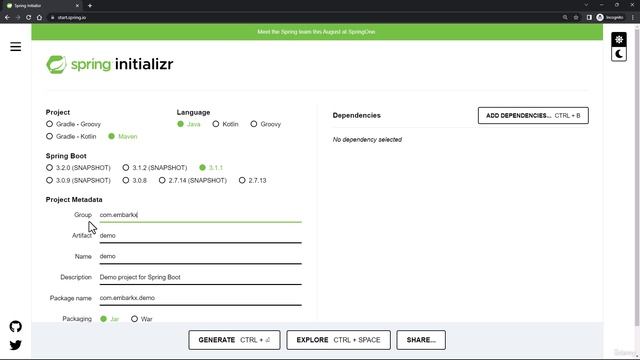Choose Groovy as the language
The height and width of the screenshot is (360, 640).
click(266, 124)
